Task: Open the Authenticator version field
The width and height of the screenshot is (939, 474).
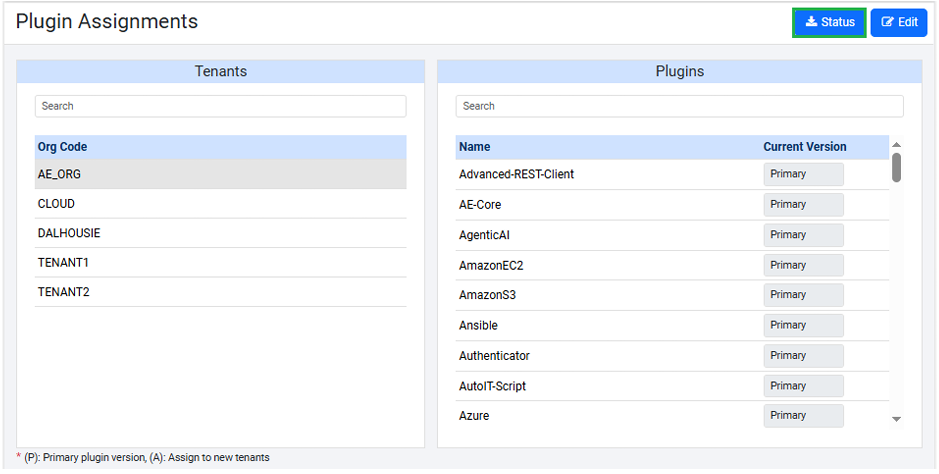Action: (803, 356)
